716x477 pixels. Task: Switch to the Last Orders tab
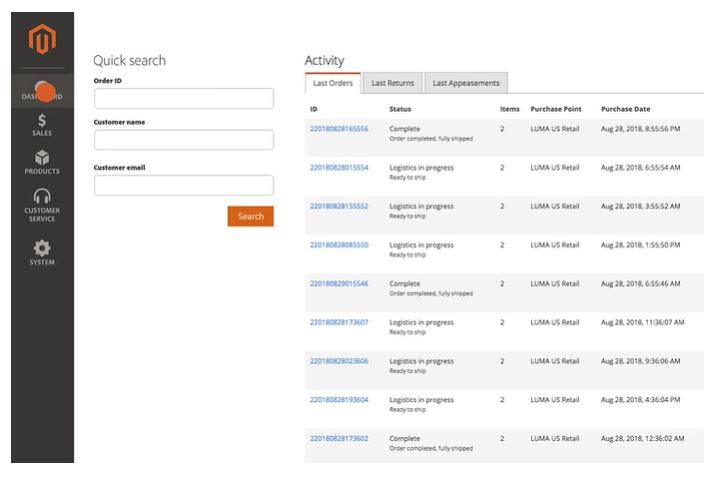point(333,83)
